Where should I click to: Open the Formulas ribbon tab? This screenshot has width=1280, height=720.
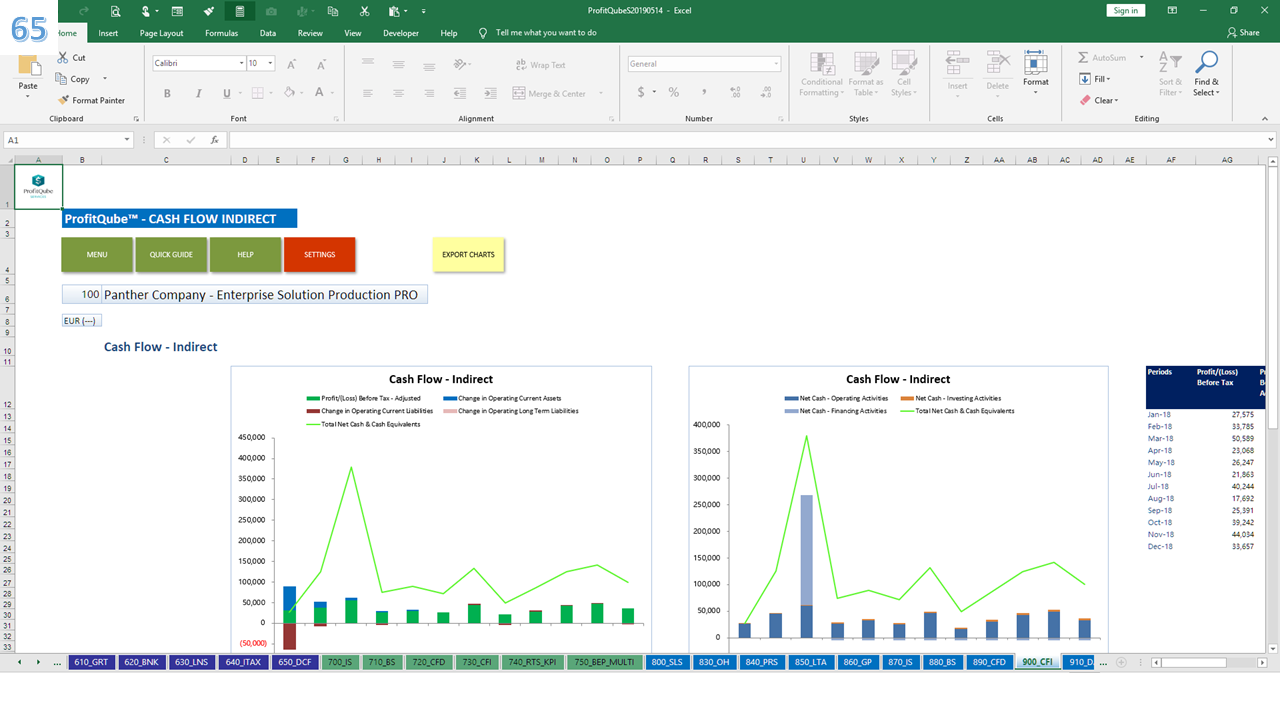coord(221,33)
